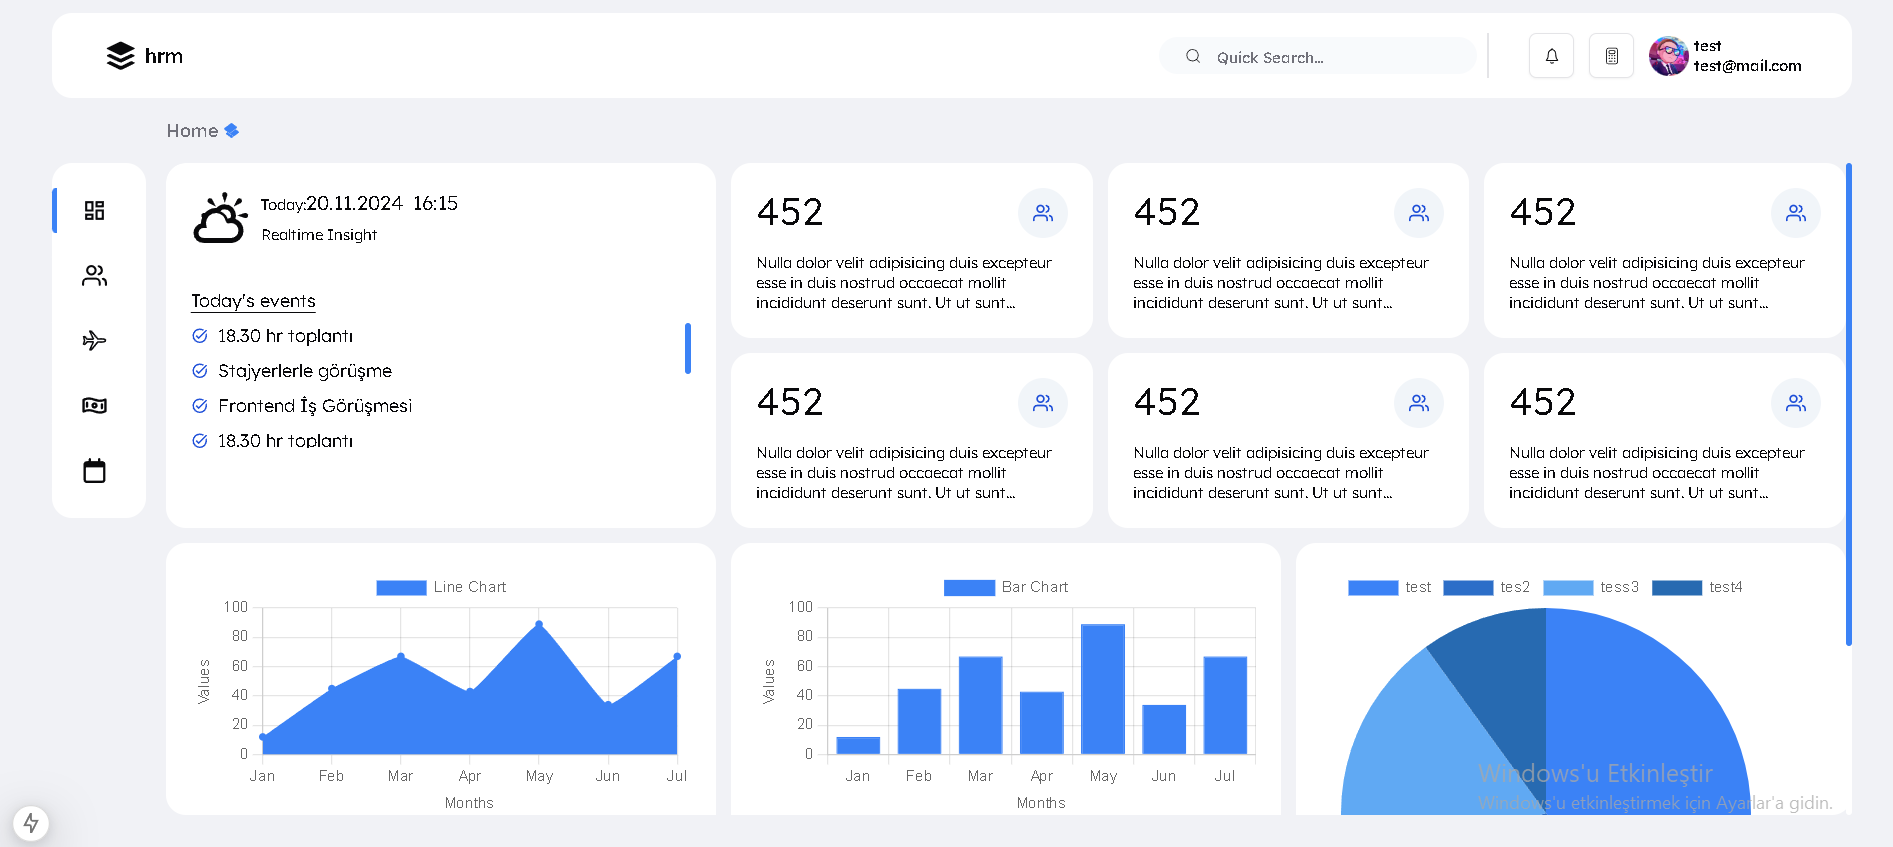
Task: Click the Today's events scrollbar
Action: (688, 348)
